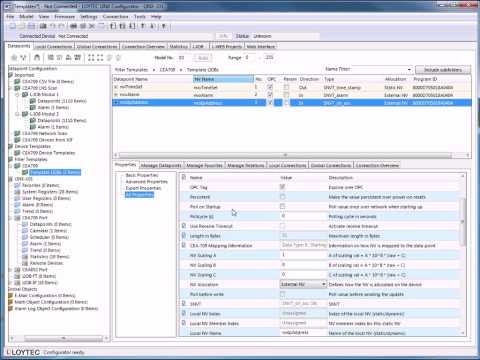Select CEA709 CSV File tree node icon
480x360 pixels.
point(17,81)
